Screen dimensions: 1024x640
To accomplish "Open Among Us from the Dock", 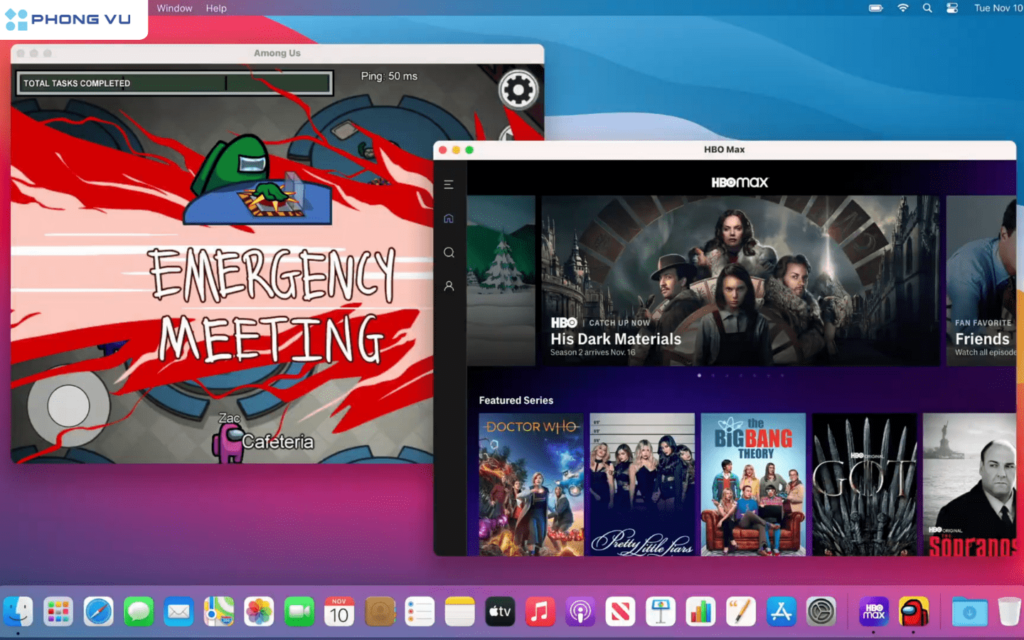I will [x=912, y=611].
